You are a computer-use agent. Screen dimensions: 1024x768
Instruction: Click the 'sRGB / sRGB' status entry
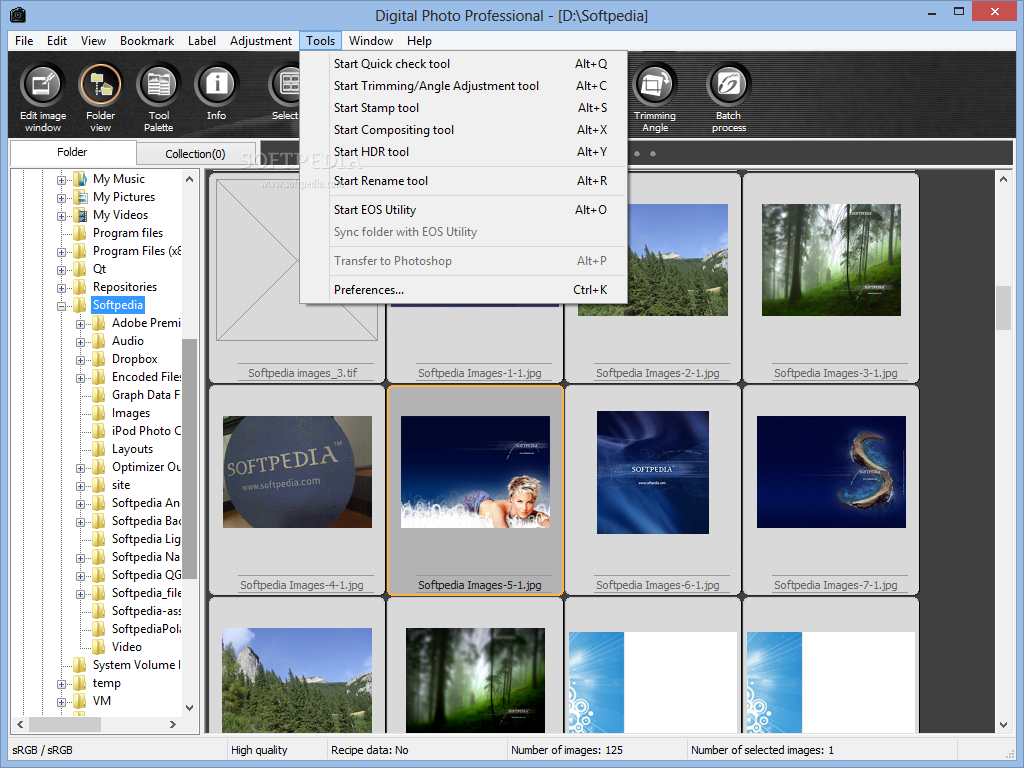pyautogui.click(x=42, y=750)
